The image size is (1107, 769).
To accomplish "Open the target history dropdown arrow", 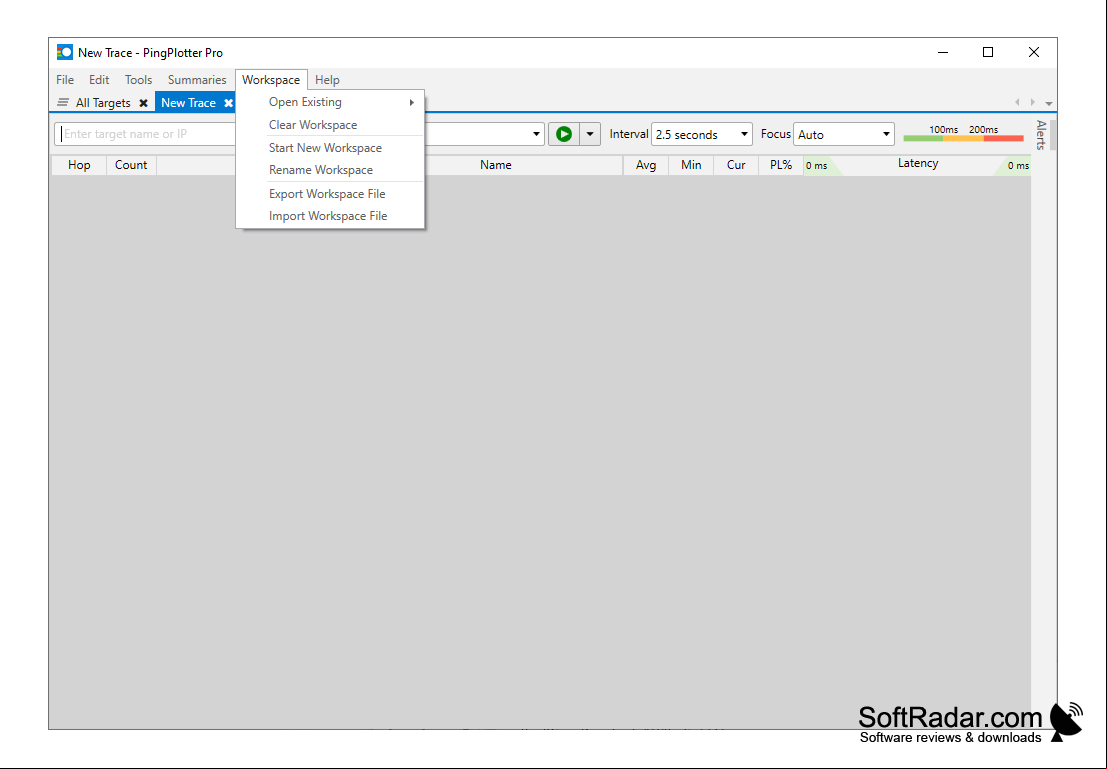I will tap(536, 134).
